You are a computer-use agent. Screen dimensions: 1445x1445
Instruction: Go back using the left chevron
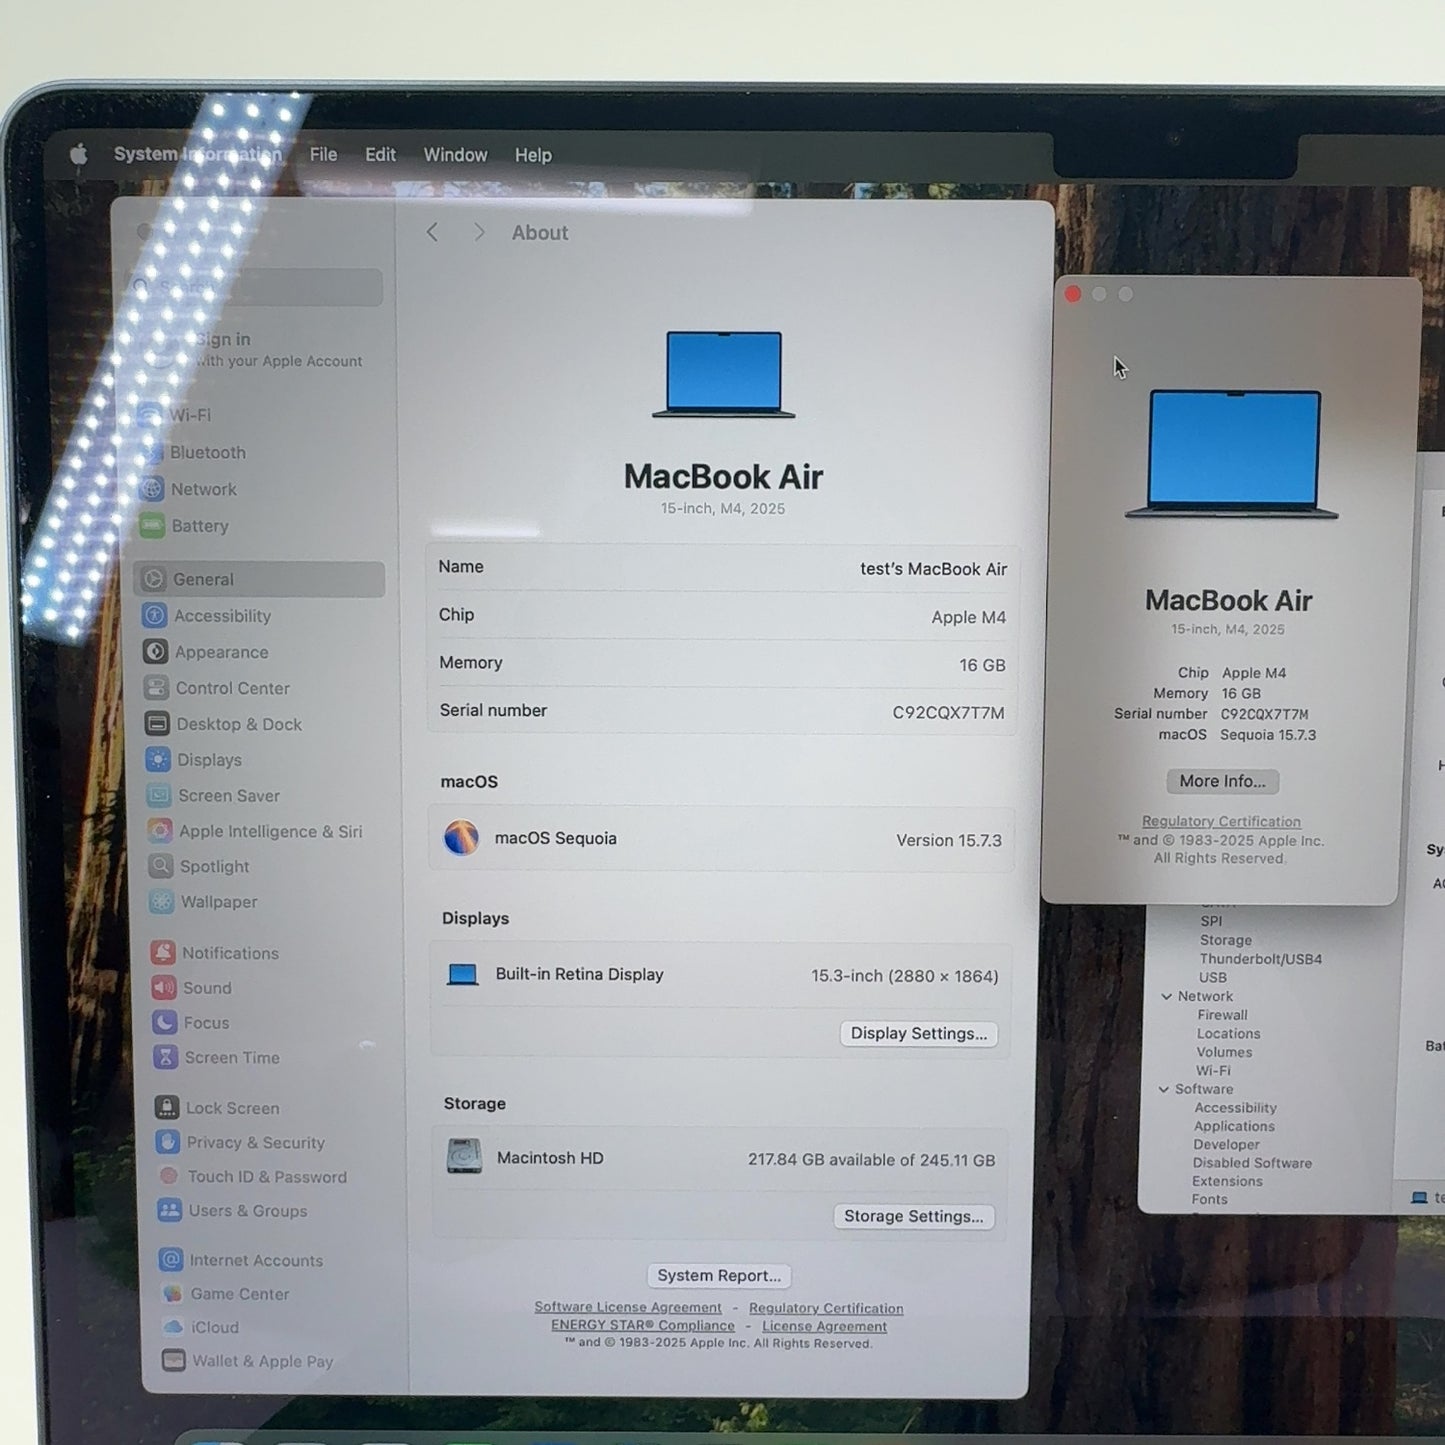point(432,233)
